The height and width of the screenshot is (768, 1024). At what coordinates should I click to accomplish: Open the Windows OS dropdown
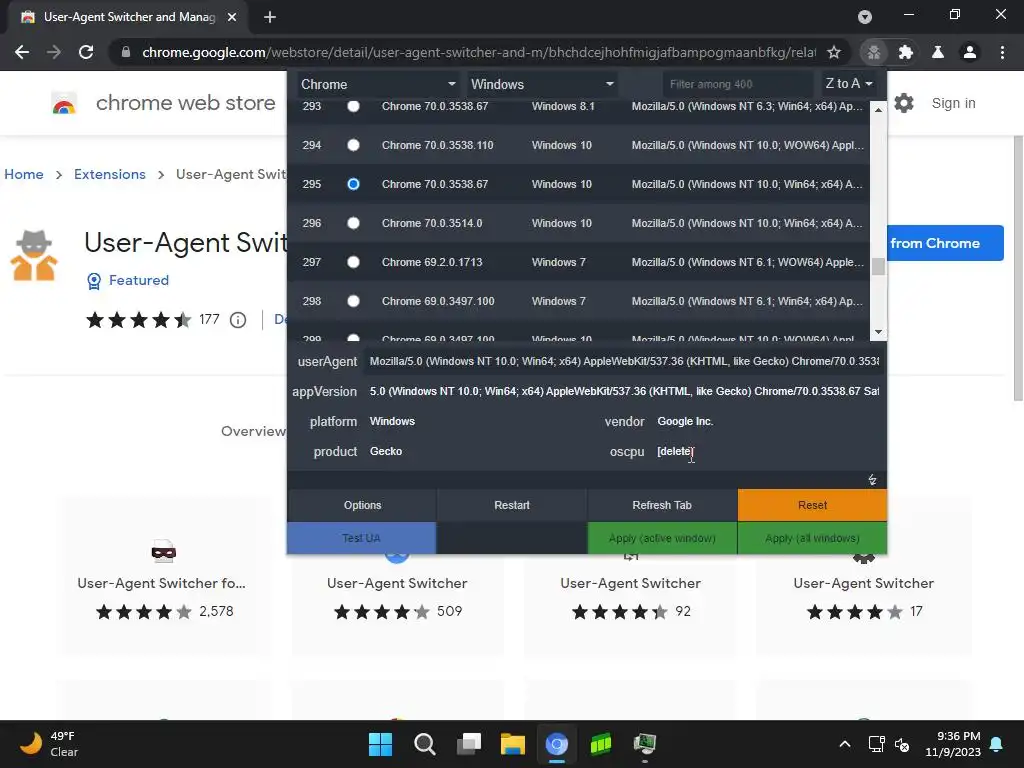(x=542, y=84)
